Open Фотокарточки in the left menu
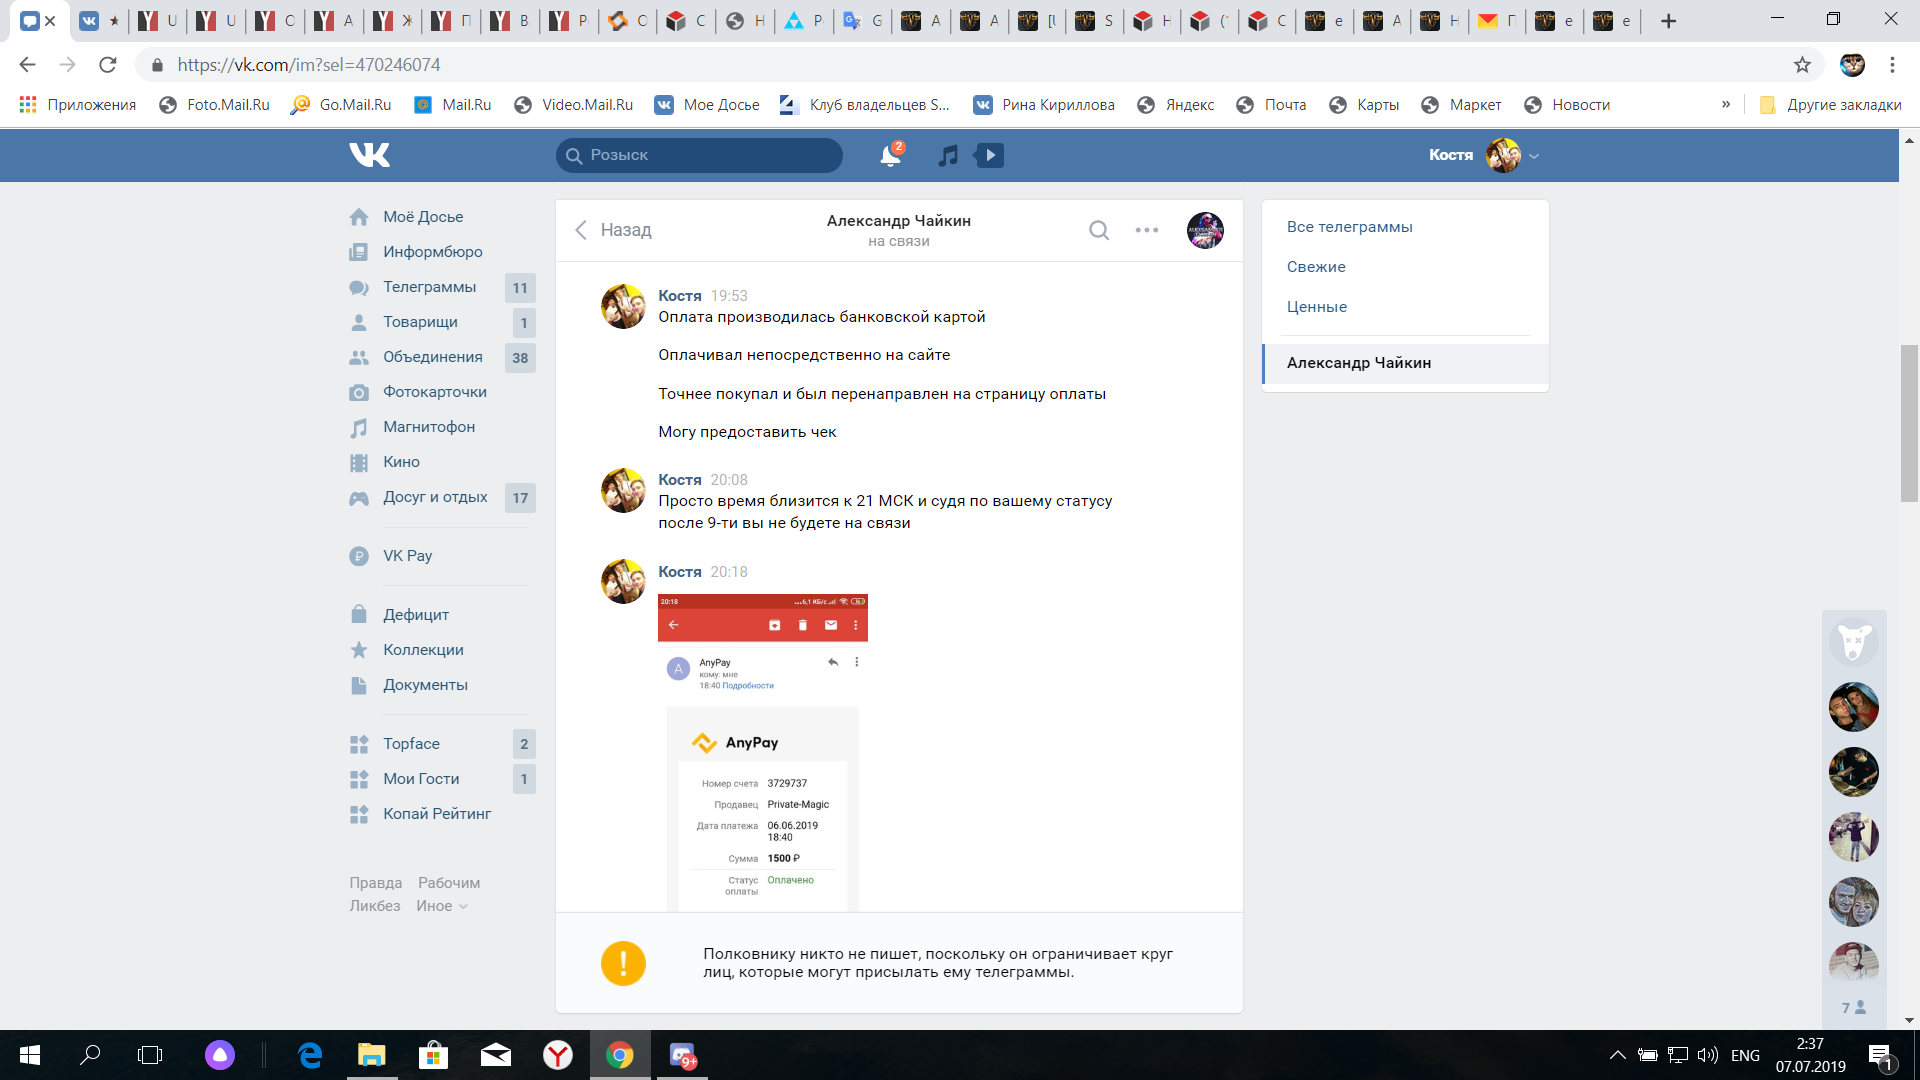The image size is (1920, 1080). click(x=434, y=392)
